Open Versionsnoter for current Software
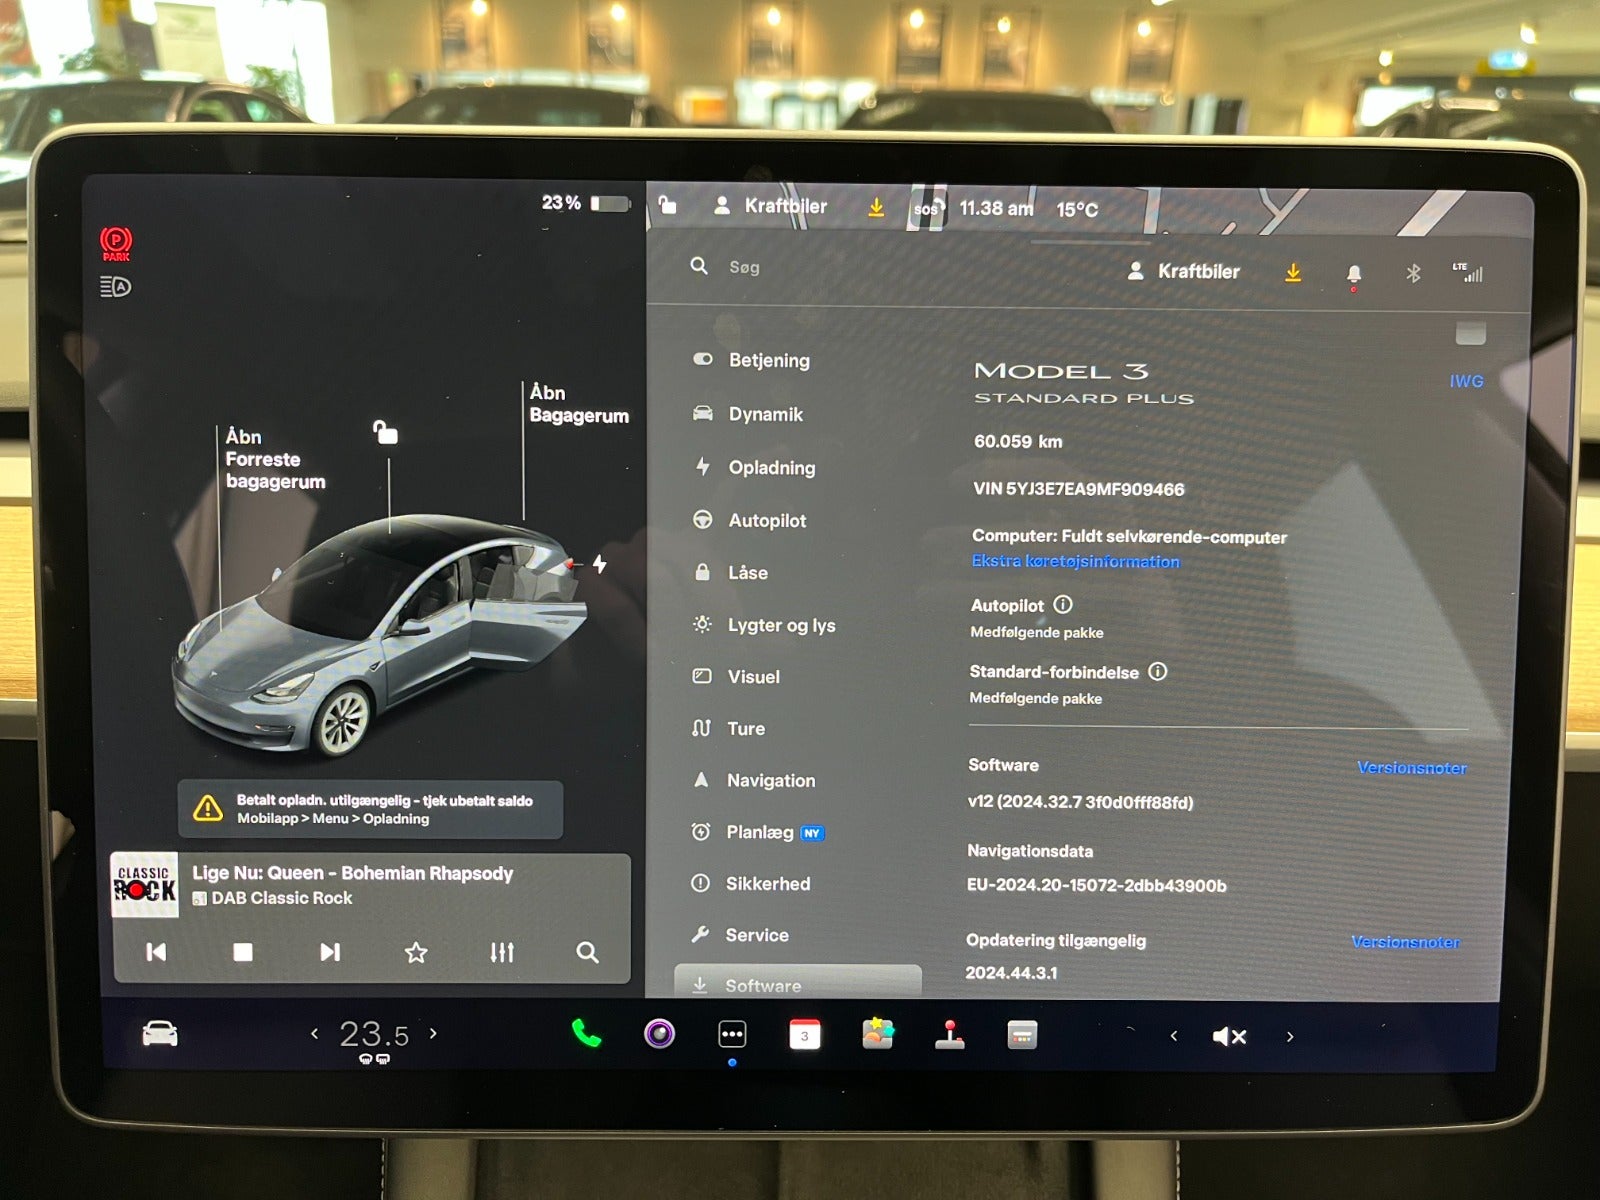This screenshot has width=1600, height=1200. coord(1411,768)
